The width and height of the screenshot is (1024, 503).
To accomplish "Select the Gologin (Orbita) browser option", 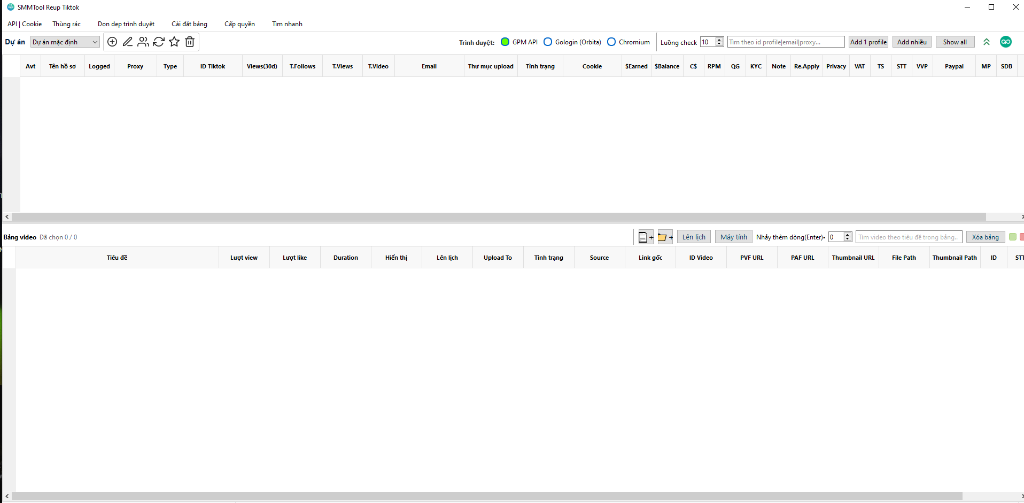I will [572, 42].
